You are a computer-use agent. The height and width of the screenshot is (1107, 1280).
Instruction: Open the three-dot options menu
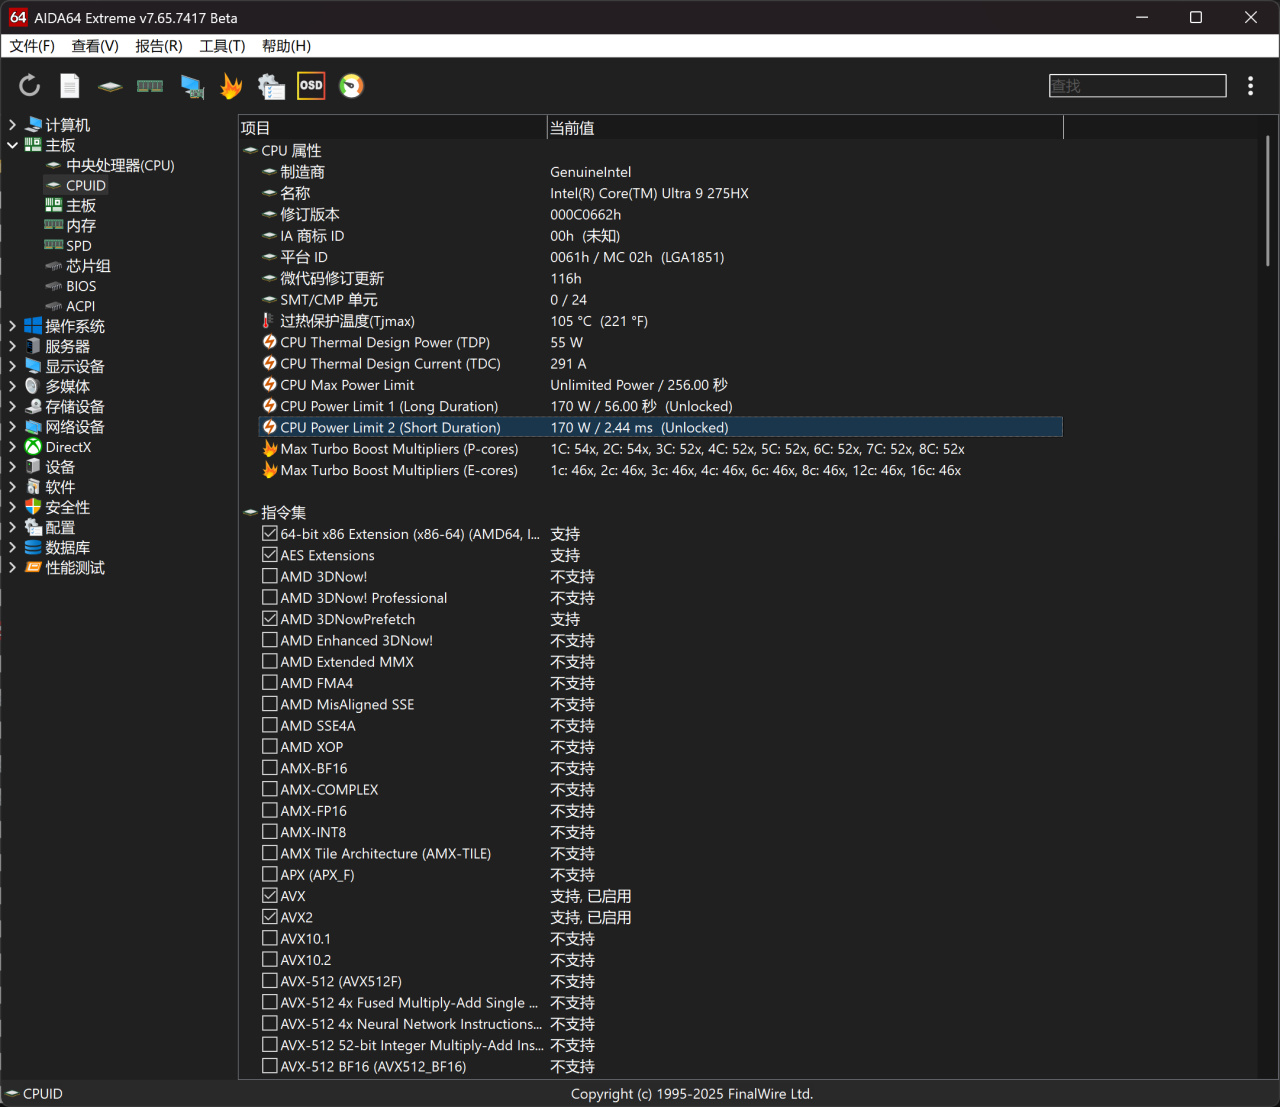pyautogui.click(x=1250, y=86)
